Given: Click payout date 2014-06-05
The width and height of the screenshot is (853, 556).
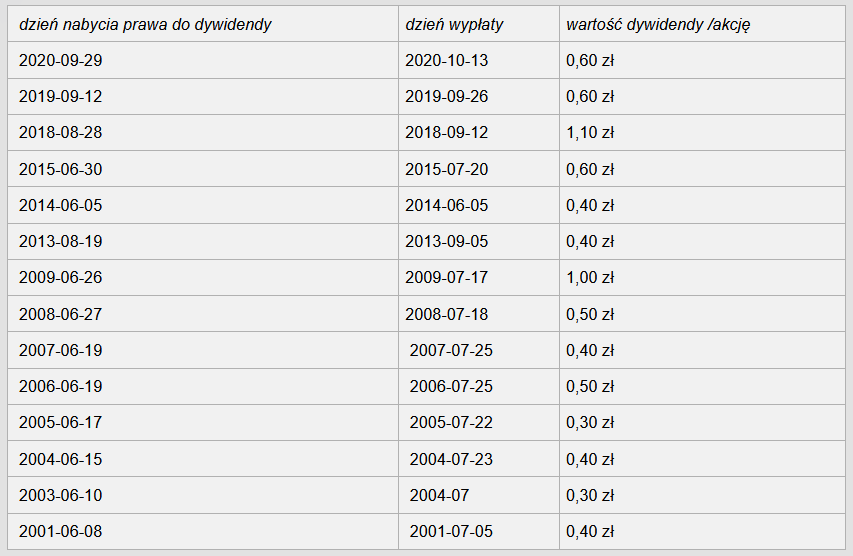Looking at the screenshot, I should click(x=447, y=206).
